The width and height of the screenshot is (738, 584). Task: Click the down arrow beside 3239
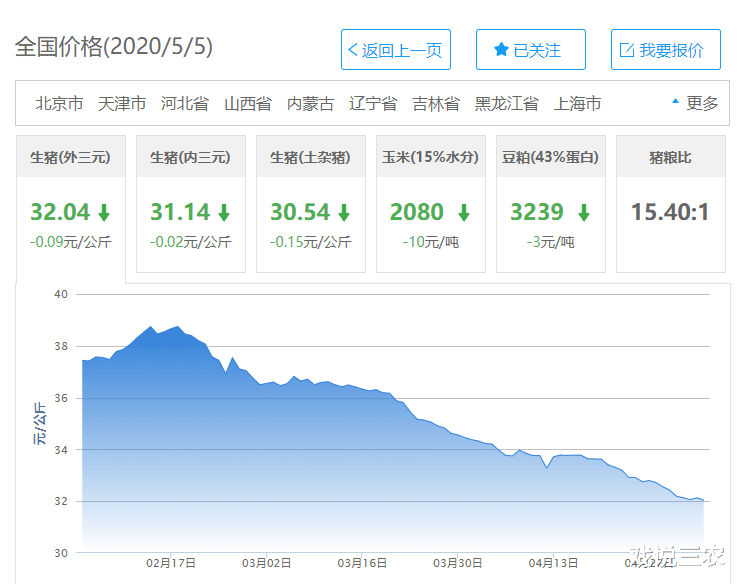click(584, 213)
